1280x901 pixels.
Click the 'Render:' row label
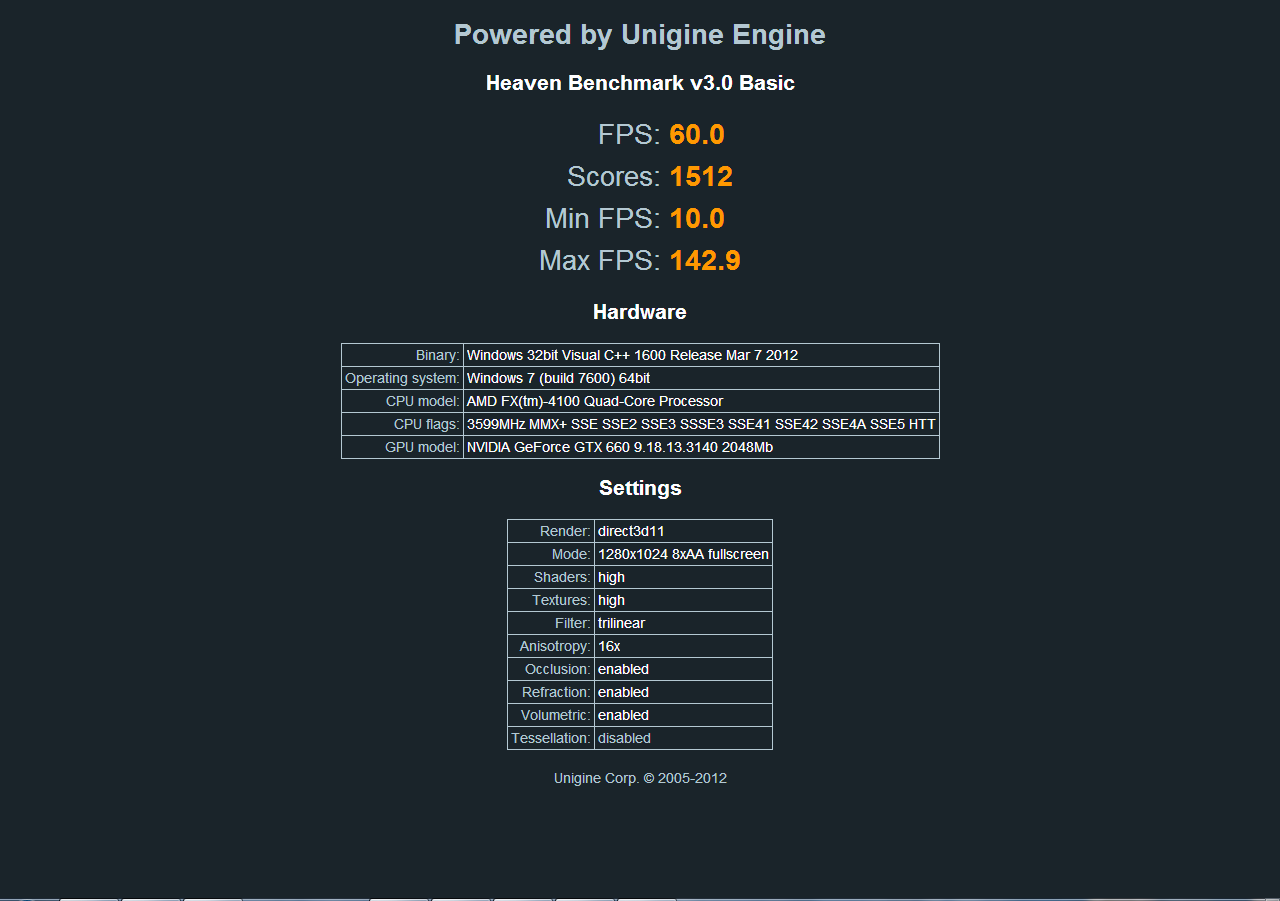[566, 531]
